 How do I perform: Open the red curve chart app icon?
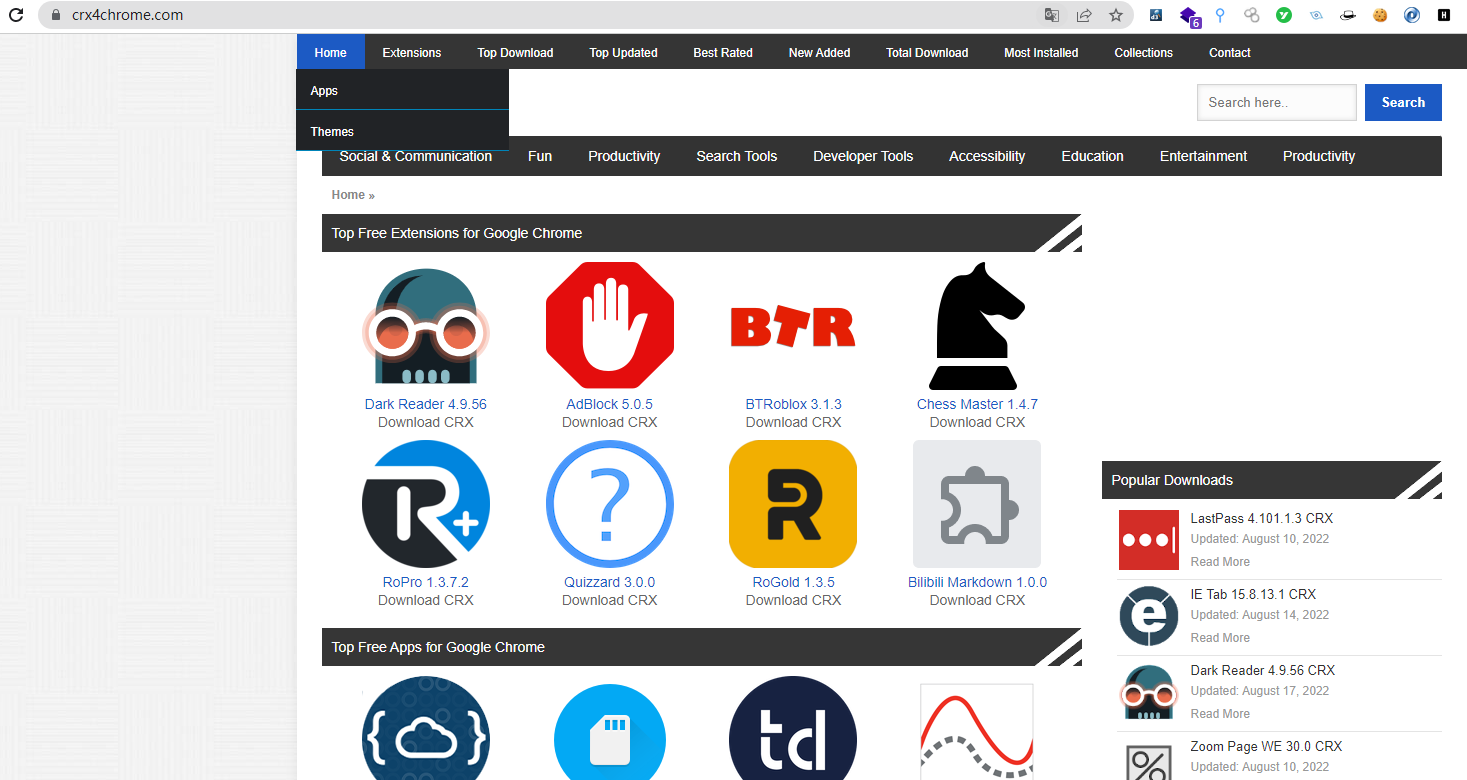977,731
